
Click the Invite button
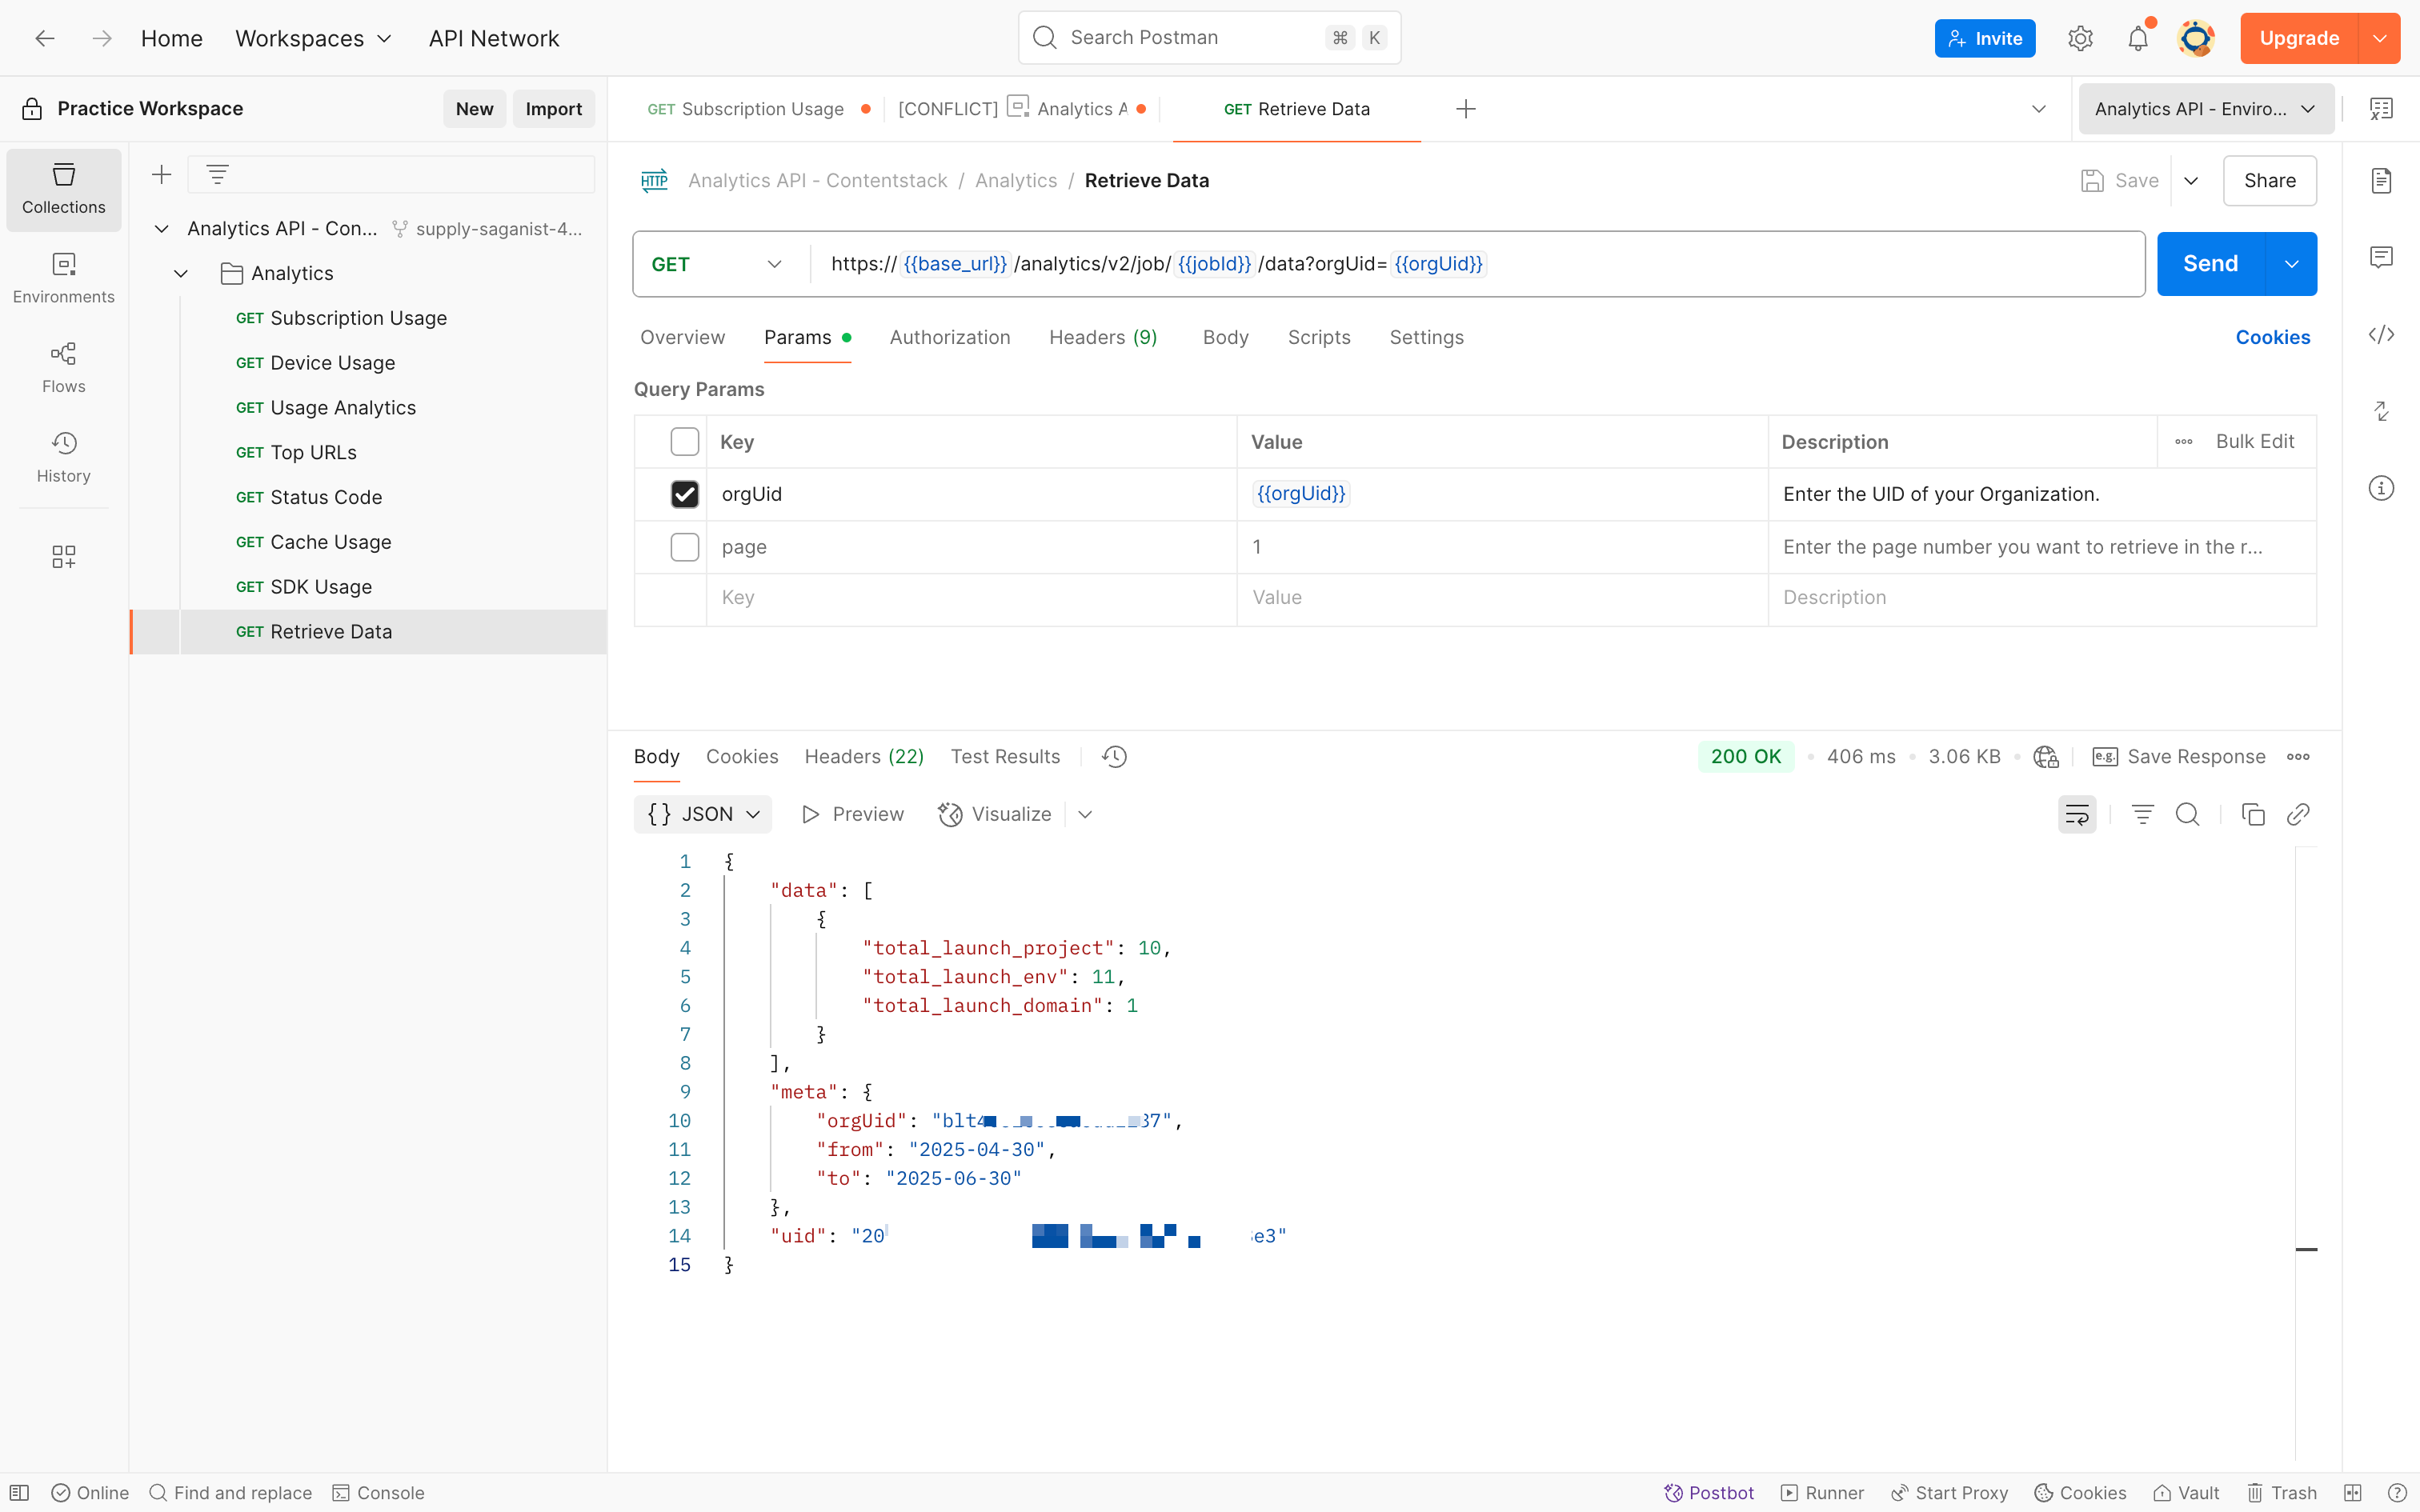[x=1984, y=38]
